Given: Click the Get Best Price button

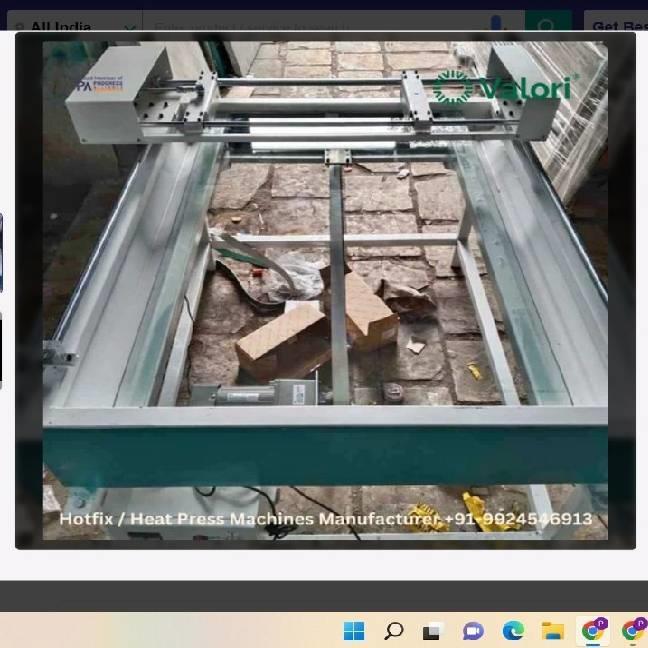Looking at the screenshot, I should tap(618, 27).
